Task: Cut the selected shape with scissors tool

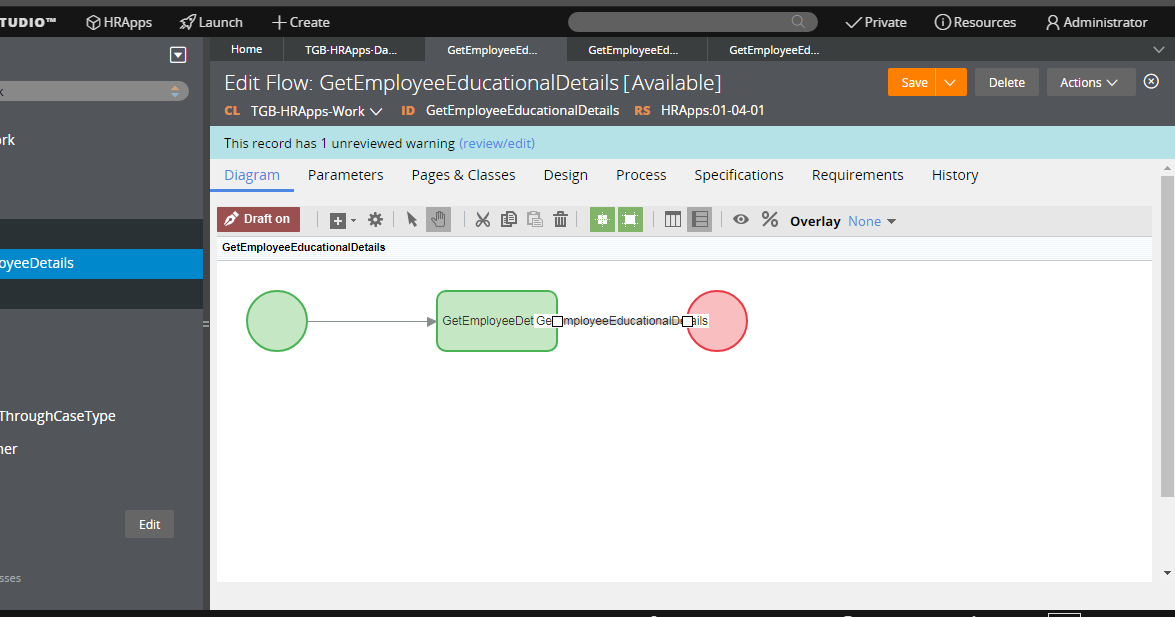Action: tap(483, 219)
